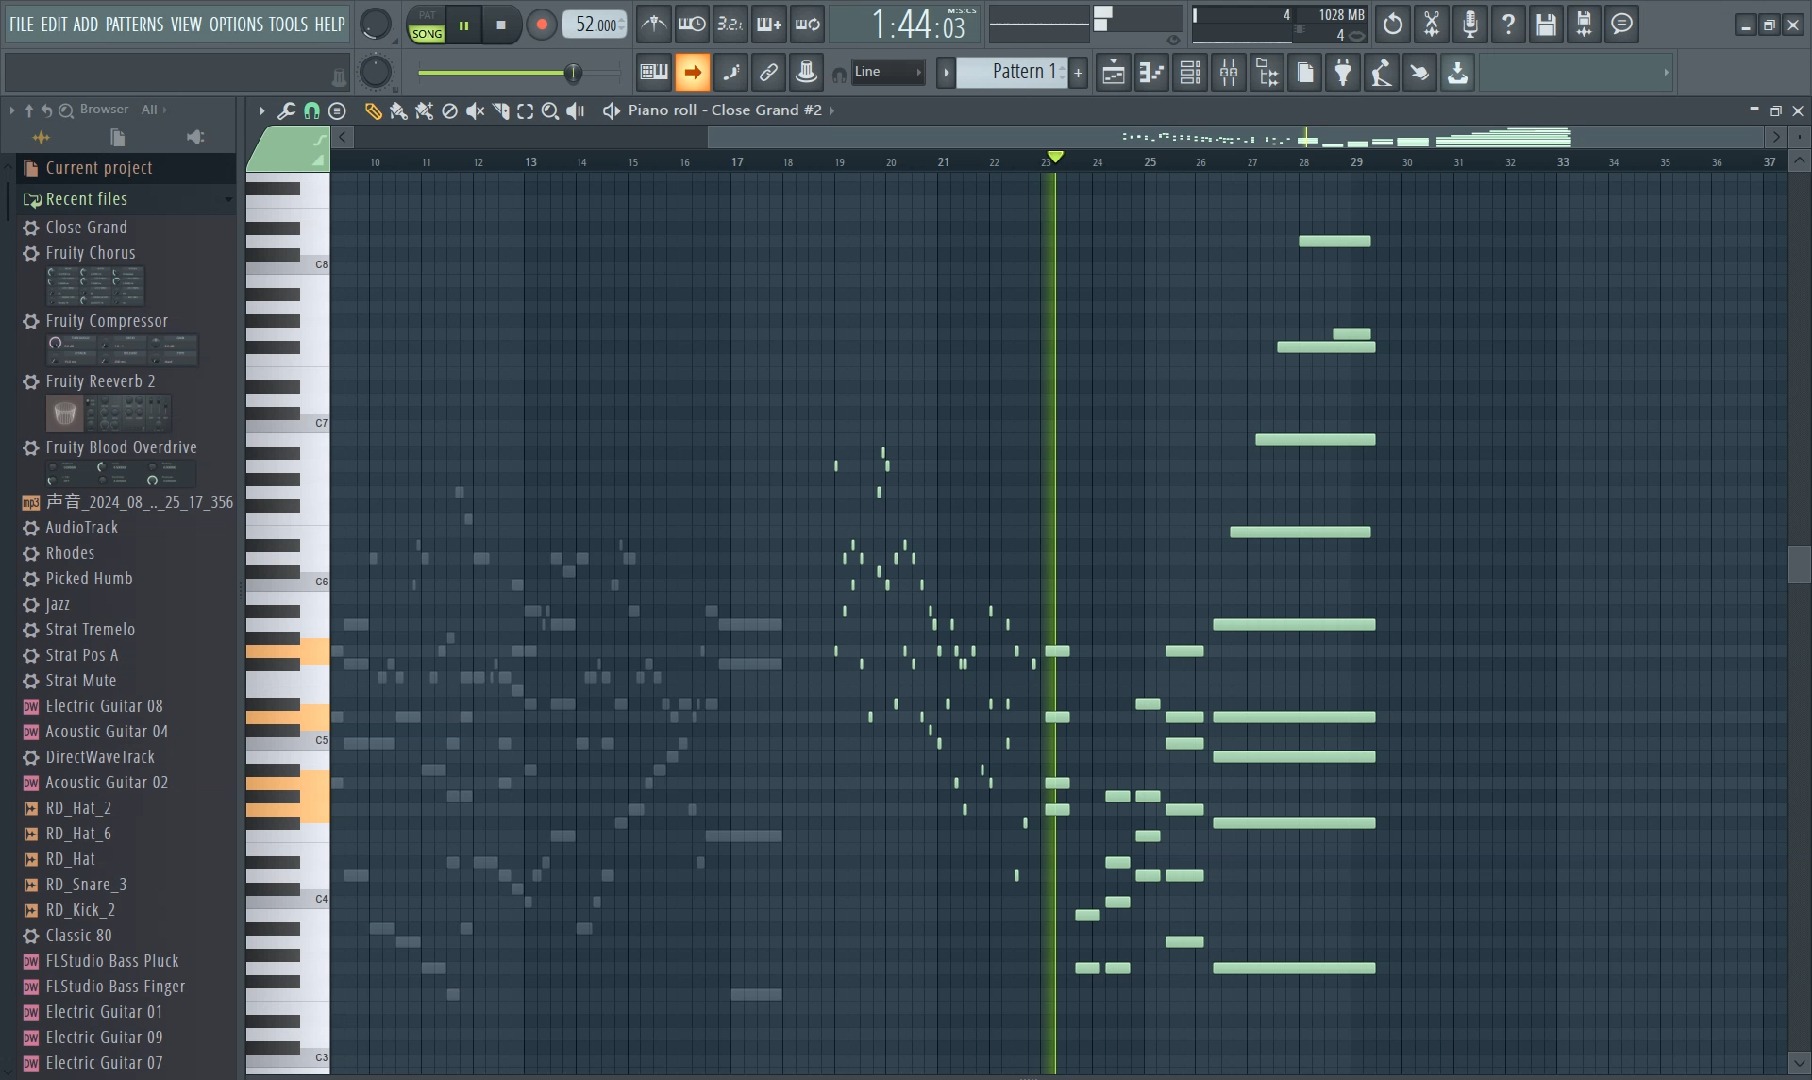This screenshot has height=1080, width=1812.
Task: Select FLStudio Bass Pluck sample
Action: (112, 961)
